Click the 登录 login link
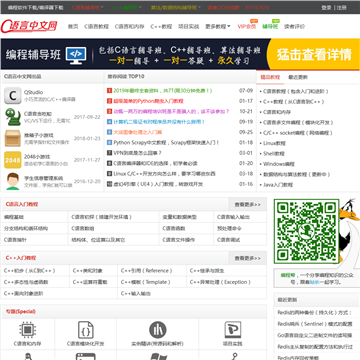The height and width of the screenshot is (360, 360). pos(326,7)
